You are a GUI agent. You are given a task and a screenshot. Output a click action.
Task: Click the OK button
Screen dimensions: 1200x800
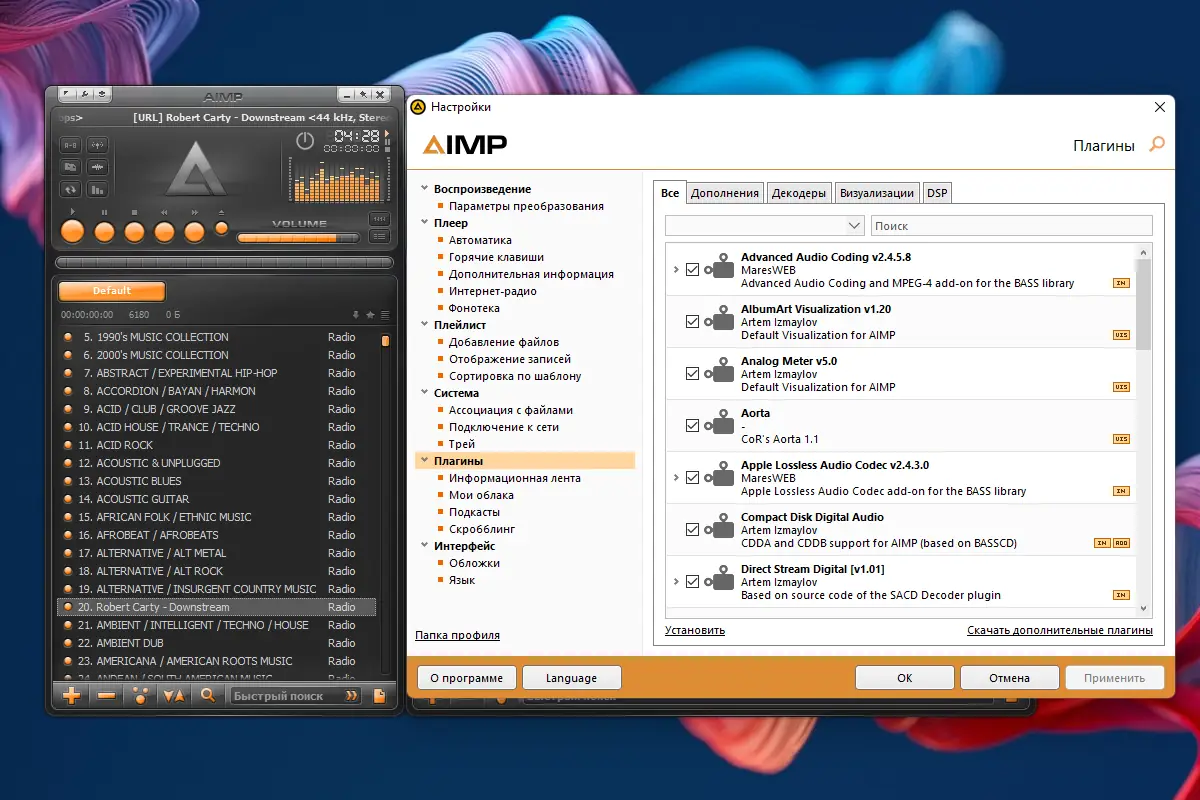click(904, 678)
